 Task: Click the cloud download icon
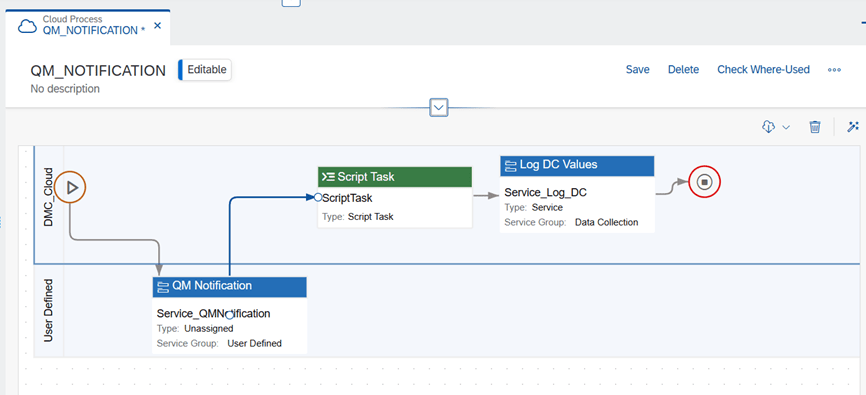[768, 127]
